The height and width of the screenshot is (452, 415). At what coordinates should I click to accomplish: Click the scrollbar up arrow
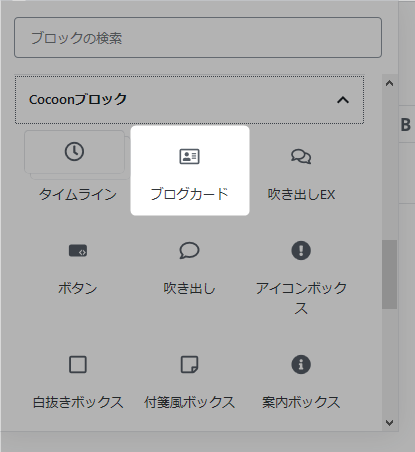pos(389,83)
